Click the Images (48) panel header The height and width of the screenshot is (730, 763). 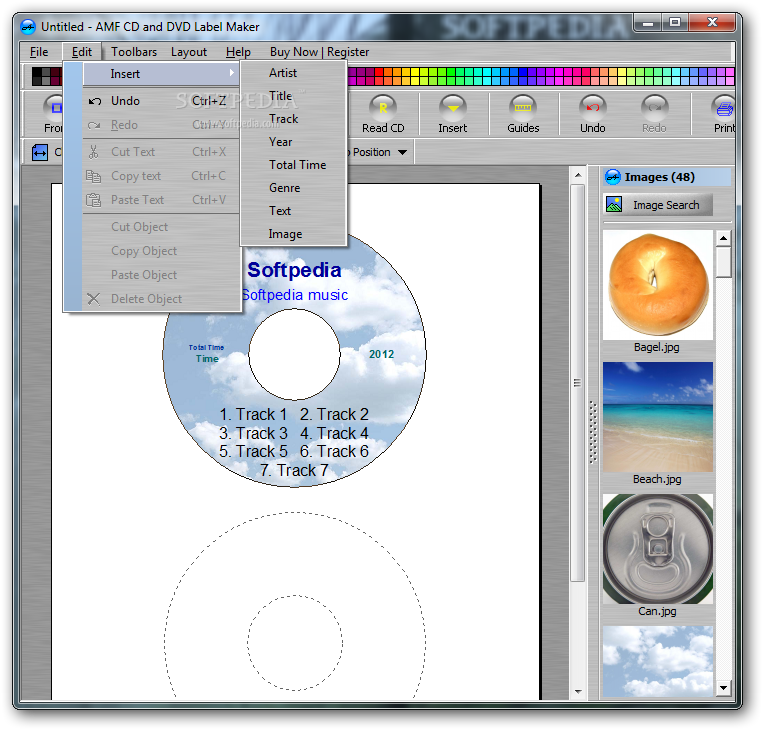667,177
